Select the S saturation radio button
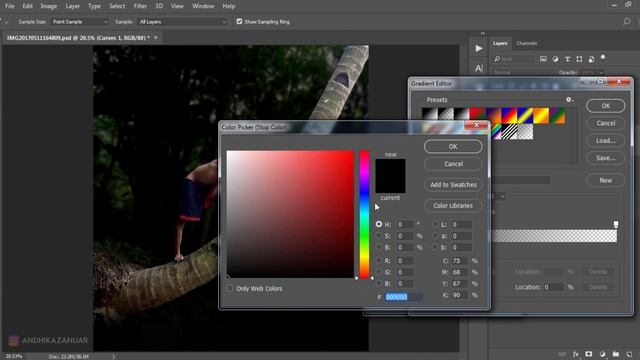This screenshot has width=640, height=360. pos(379,236)
